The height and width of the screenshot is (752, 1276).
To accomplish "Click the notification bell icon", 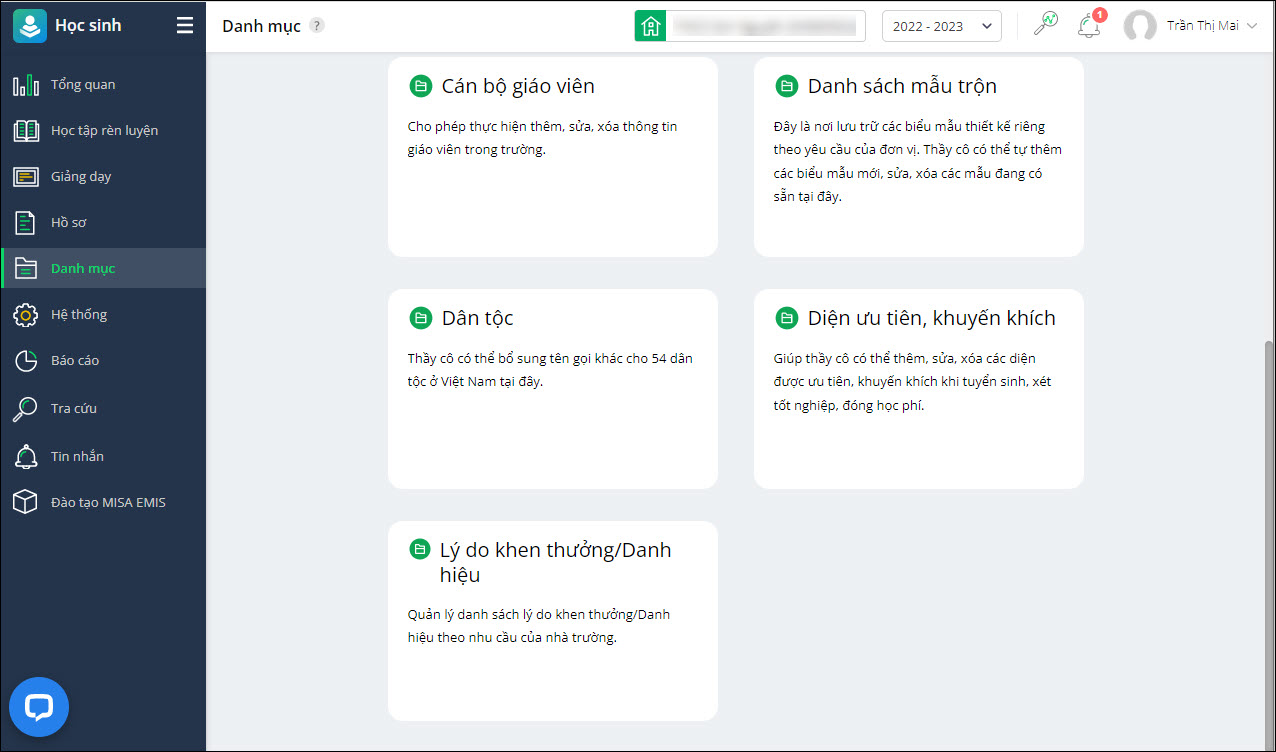I will pos(1089,26).
